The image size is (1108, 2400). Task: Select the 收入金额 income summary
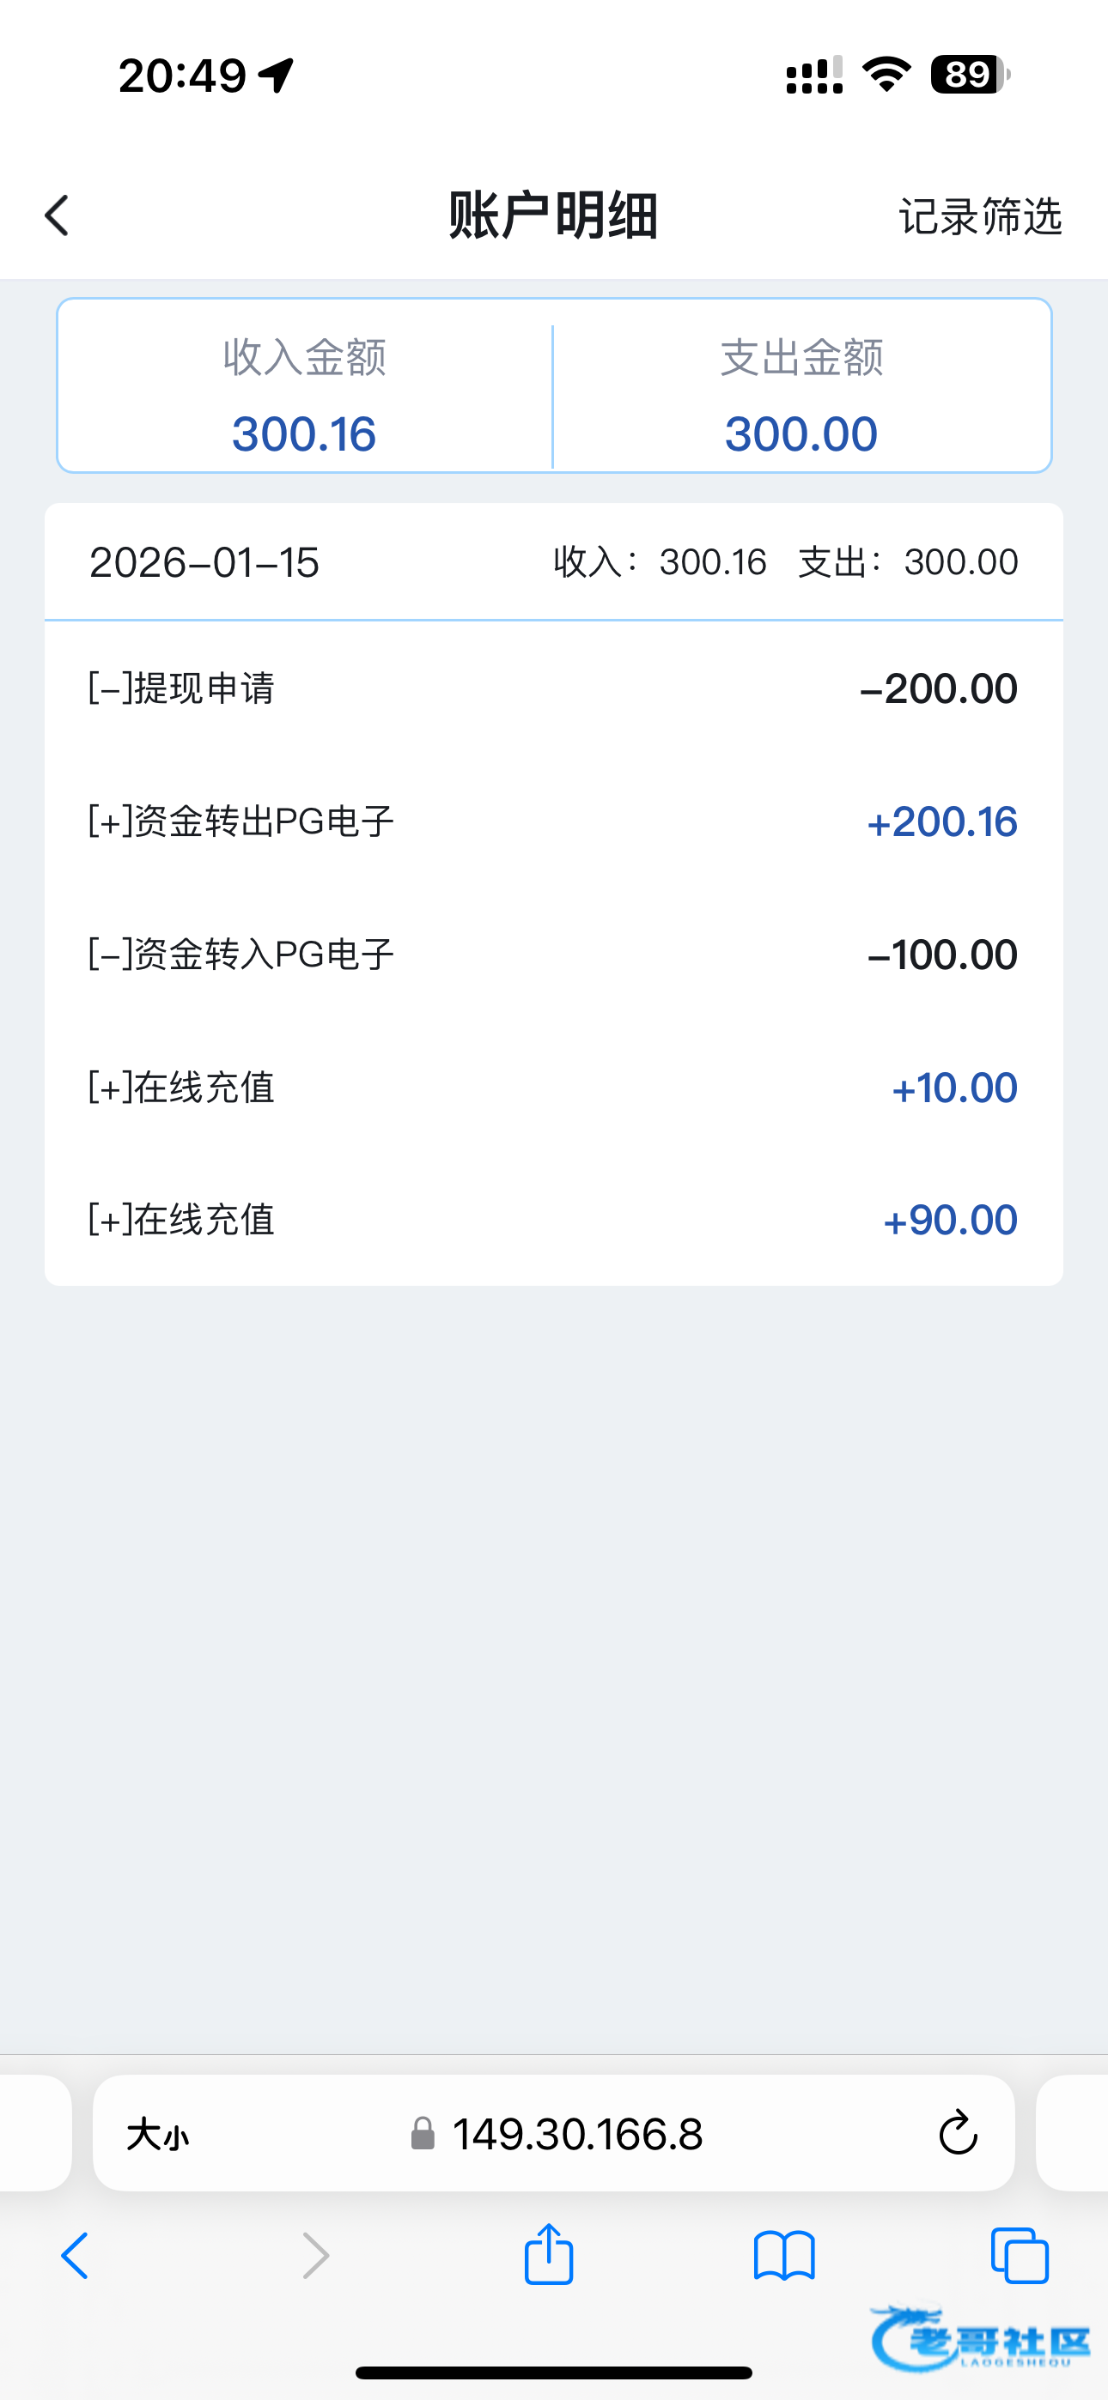click(x=304, y=394)
